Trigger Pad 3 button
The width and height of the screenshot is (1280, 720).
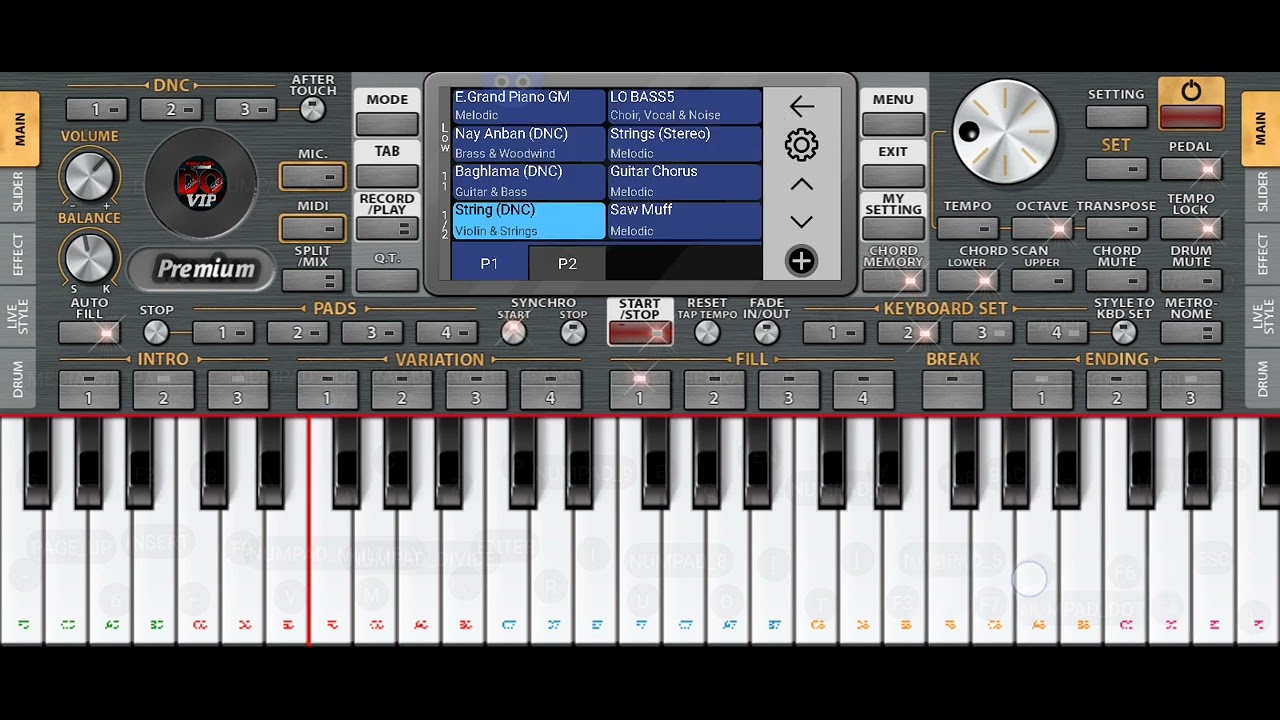tap(372, 333)
